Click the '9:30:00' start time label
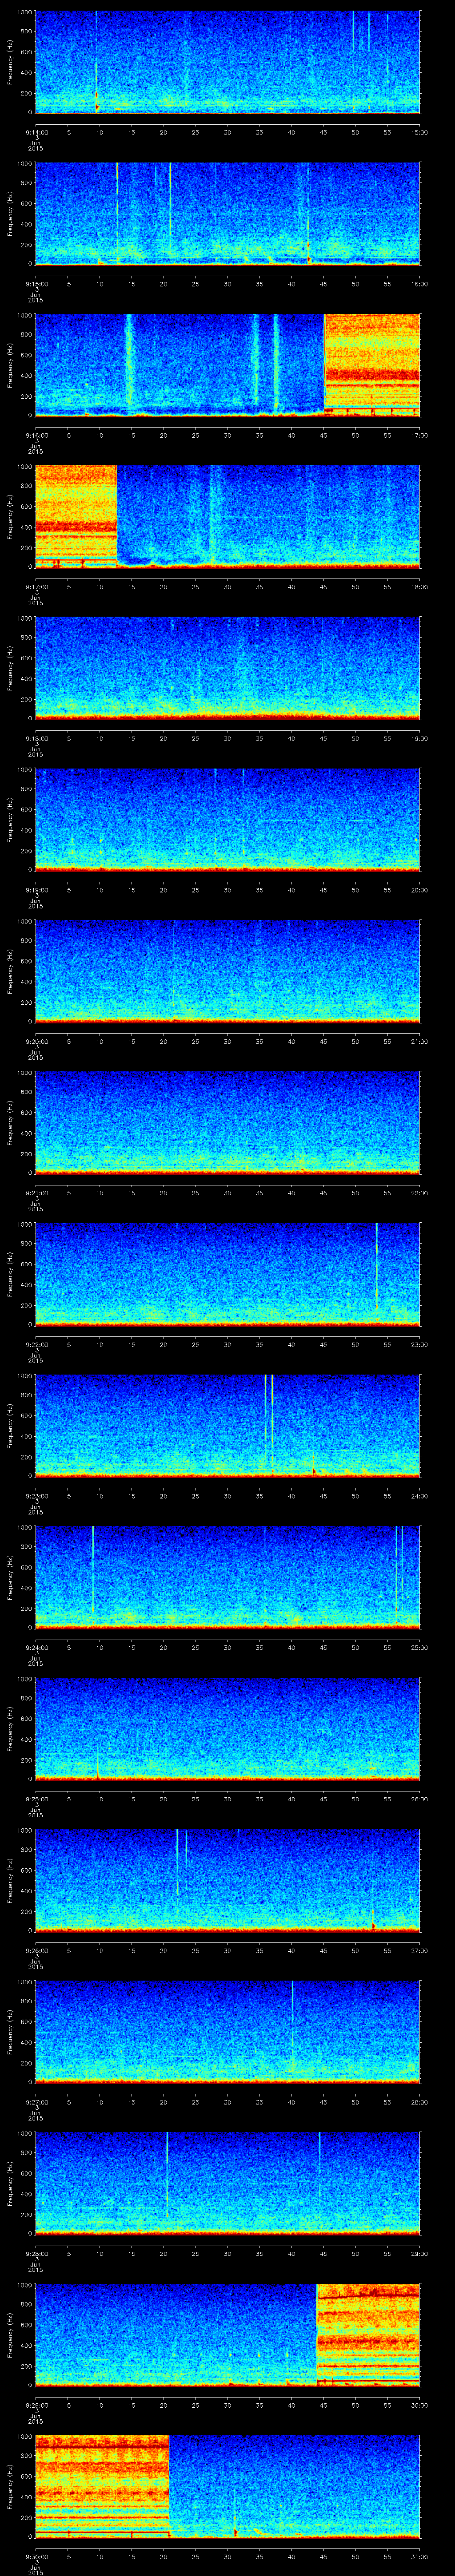The width and height of the screenshot is (455, 2576). (36, 2558)
